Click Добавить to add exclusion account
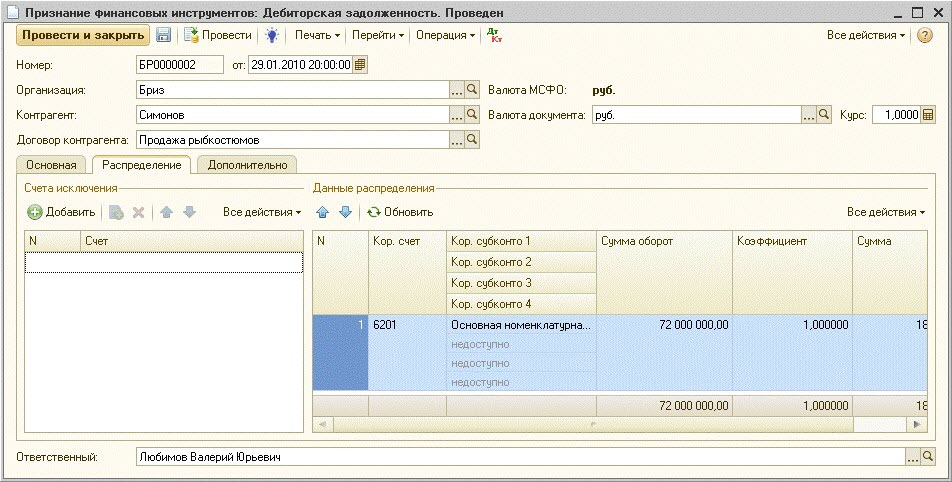Screen dimensions: 952x482 tap(61, 212)
